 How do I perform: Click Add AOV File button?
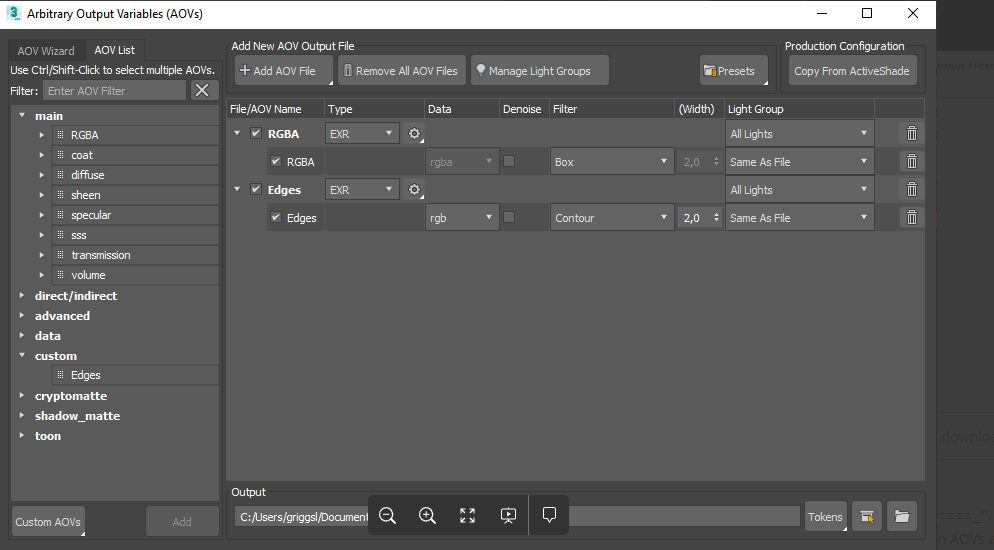click(284, 70)
